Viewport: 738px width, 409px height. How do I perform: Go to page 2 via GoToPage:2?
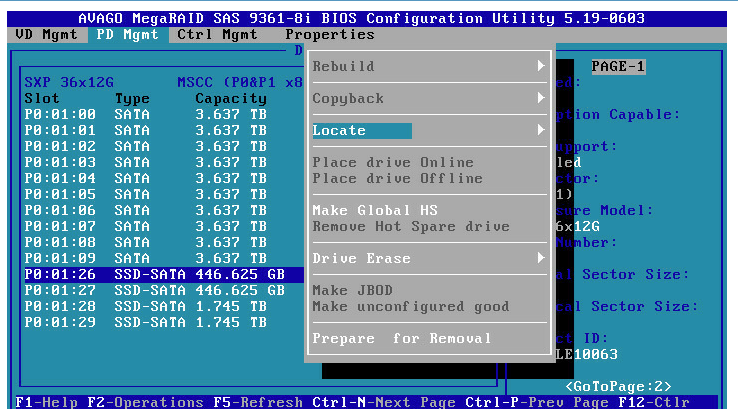pos(618,386)
